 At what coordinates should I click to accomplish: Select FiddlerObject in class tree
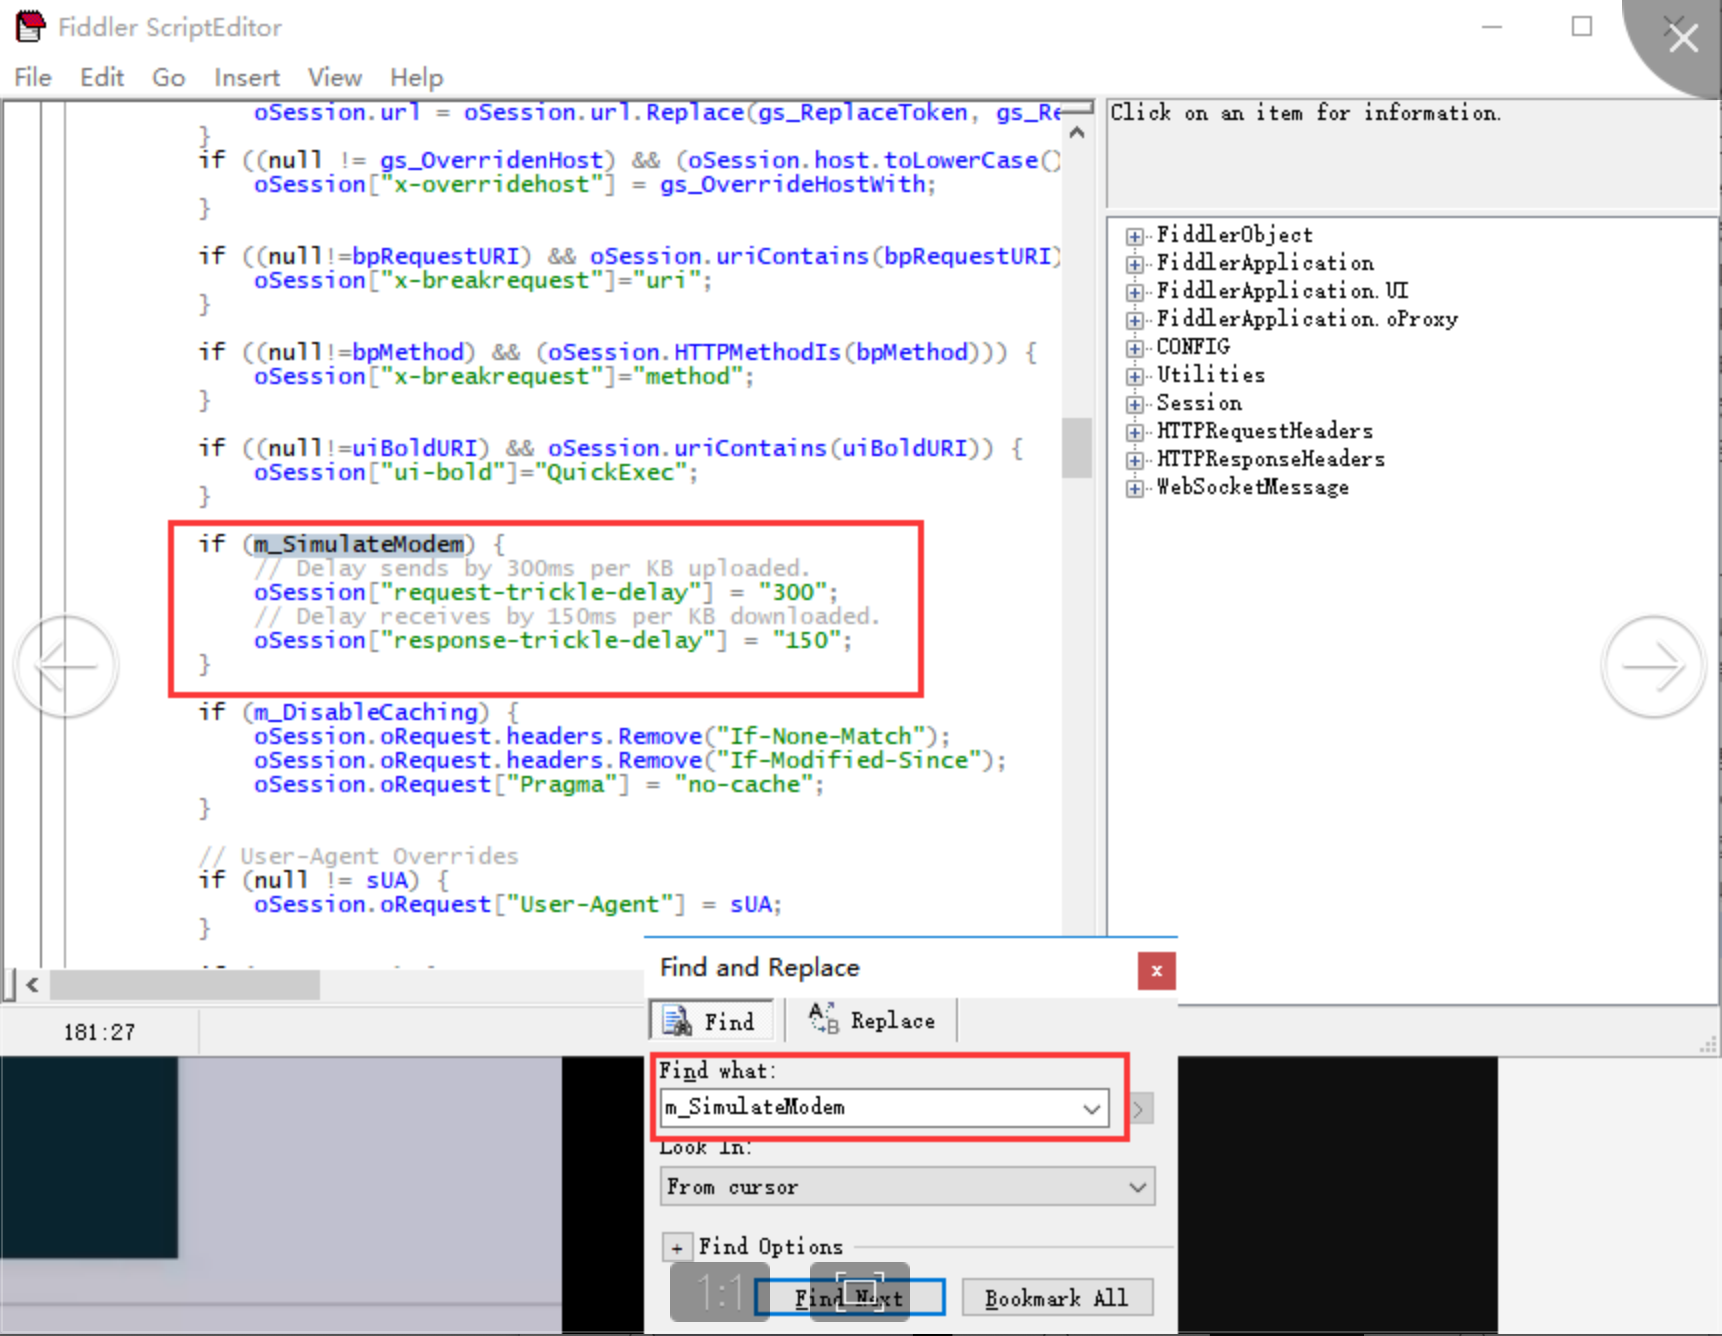pyautogui.click(x=1234, y=235)
